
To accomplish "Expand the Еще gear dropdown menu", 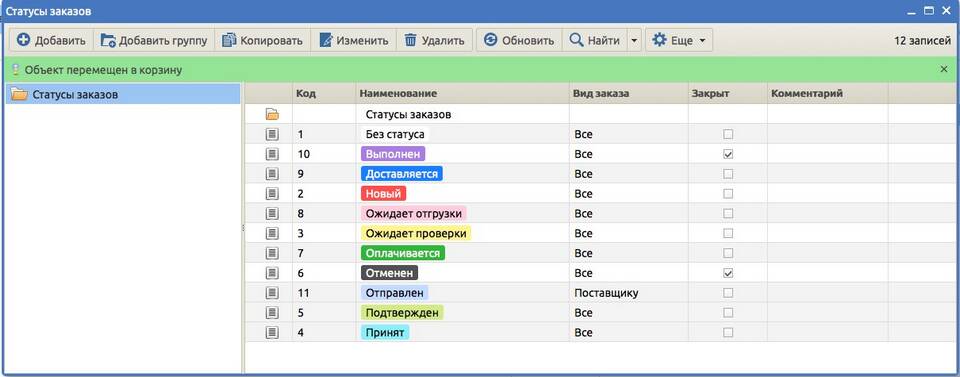I will [678, 40].
